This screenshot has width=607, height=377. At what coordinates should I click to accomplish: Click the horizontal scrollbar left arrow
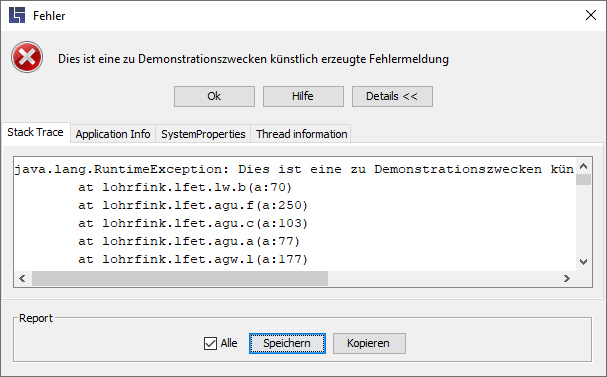(22, 278)
